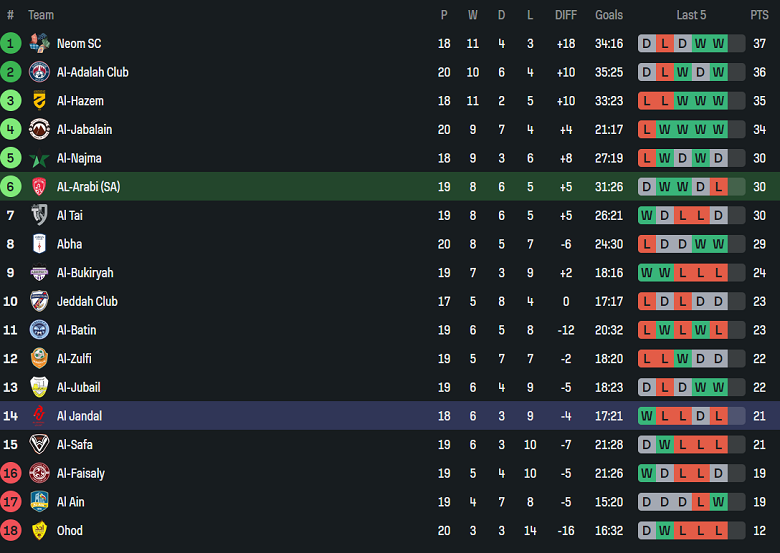Open the Jeddah Club team page

[x=87, y=301]
